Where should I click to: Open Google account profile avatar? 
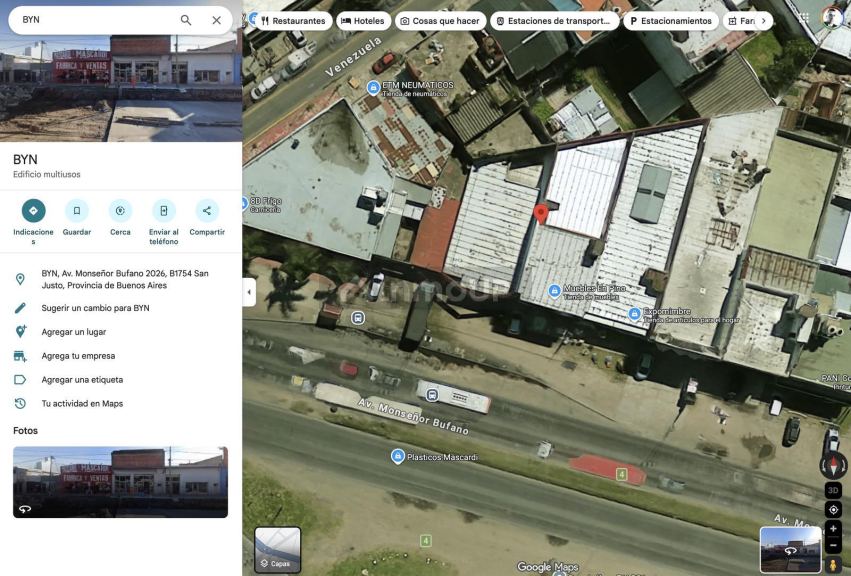pos(832,18)
